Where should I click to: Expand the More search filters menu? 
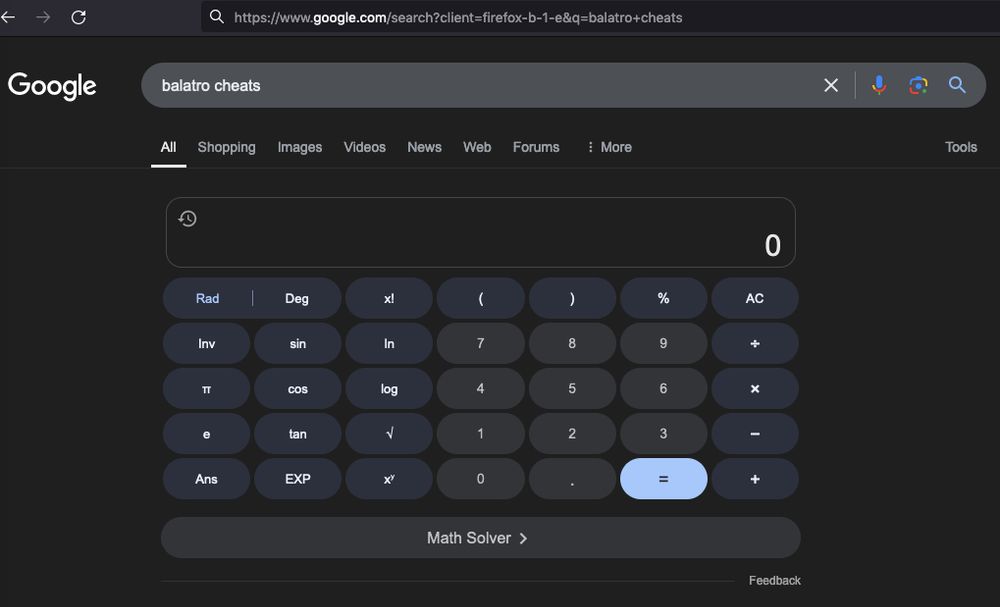tap(609, 147)
